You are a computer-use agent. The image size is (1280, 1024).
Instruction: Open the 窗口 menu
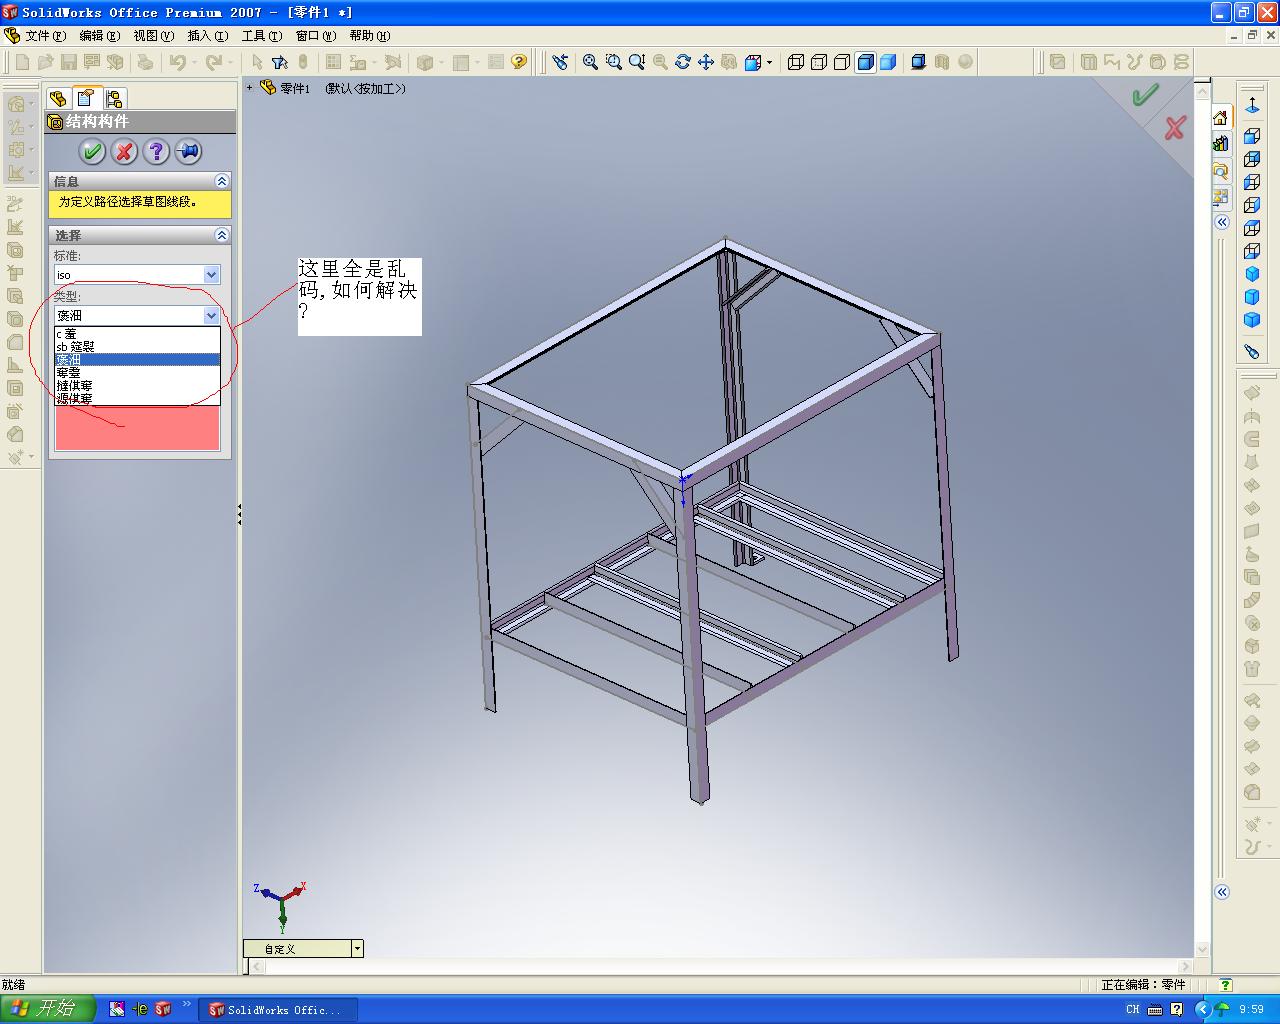point(315,36)
